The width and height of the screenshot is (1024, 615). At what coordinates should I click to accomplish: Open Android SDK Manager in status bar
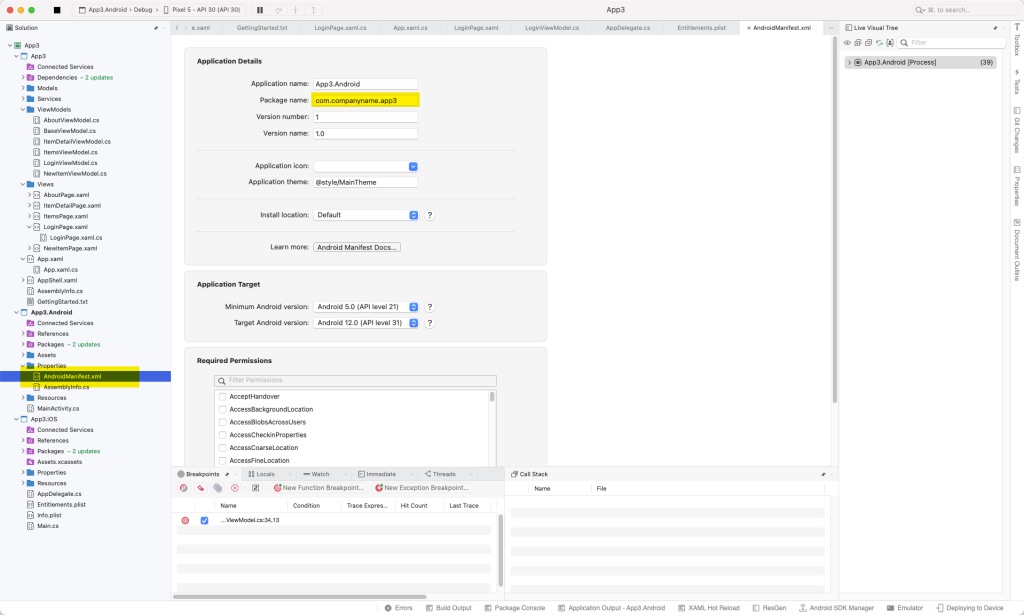pyautogui.click(x=838, y=607)
